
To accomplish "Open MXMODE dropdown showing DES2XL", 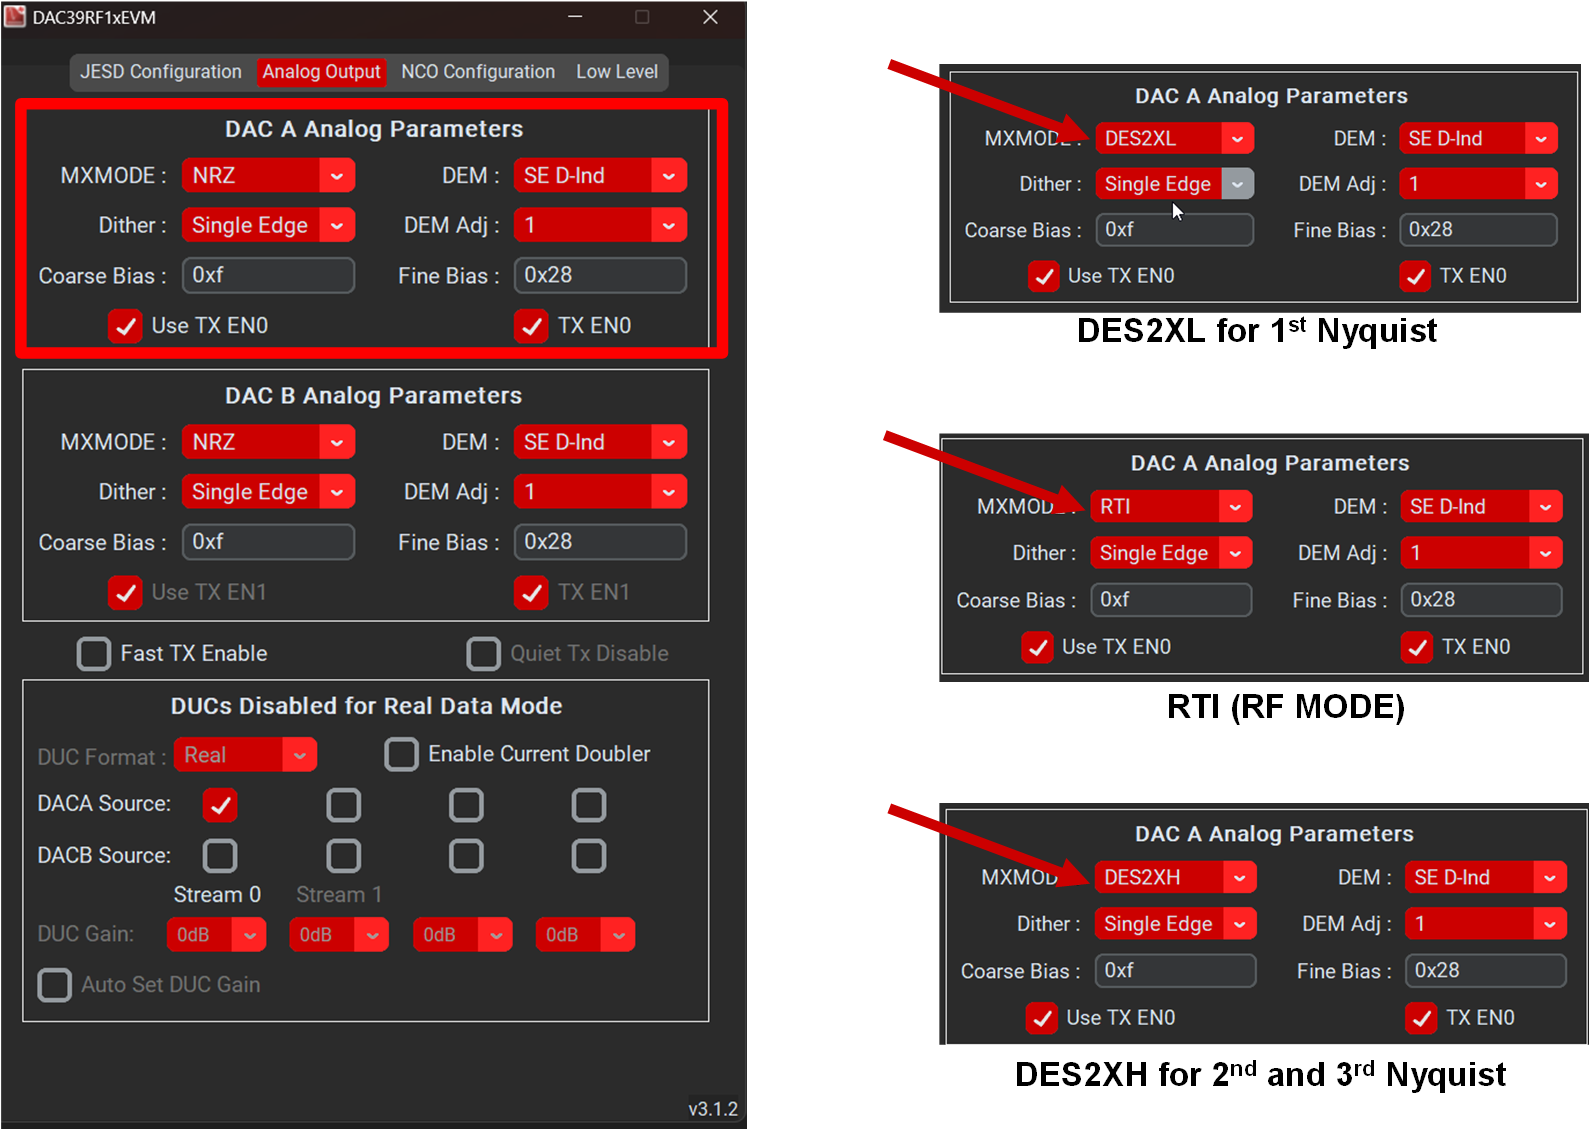I will (1174, 139).
